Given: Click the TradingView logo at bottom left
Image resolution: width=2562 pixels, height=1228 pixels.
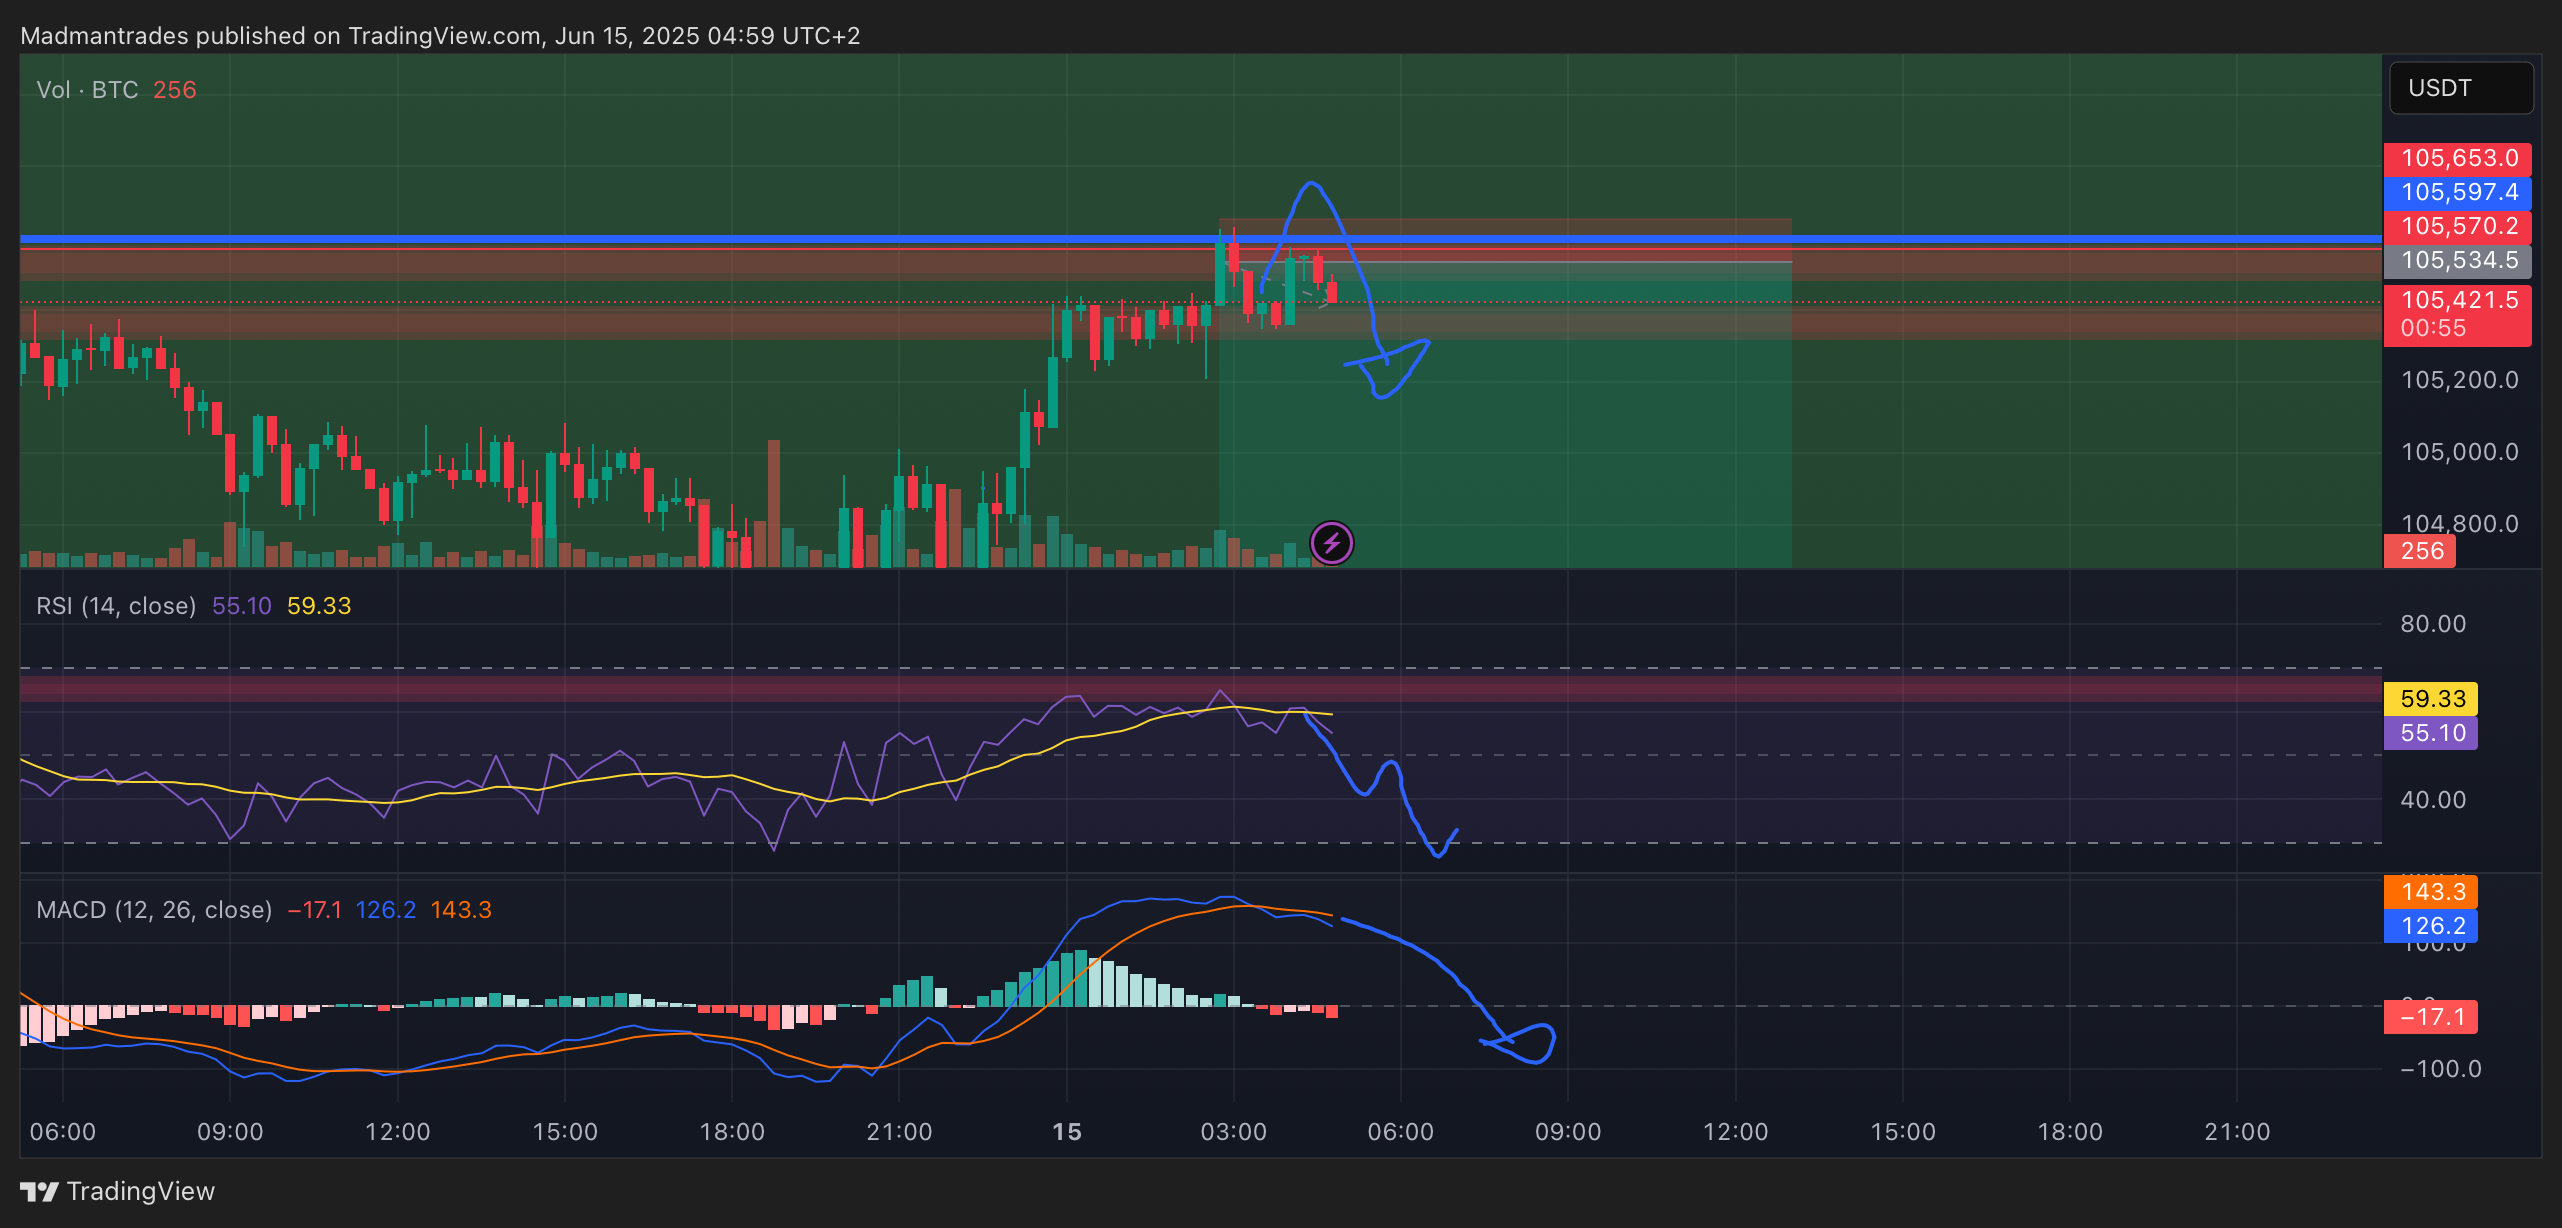Looking at the screenshot, I should click(118, 1191).
